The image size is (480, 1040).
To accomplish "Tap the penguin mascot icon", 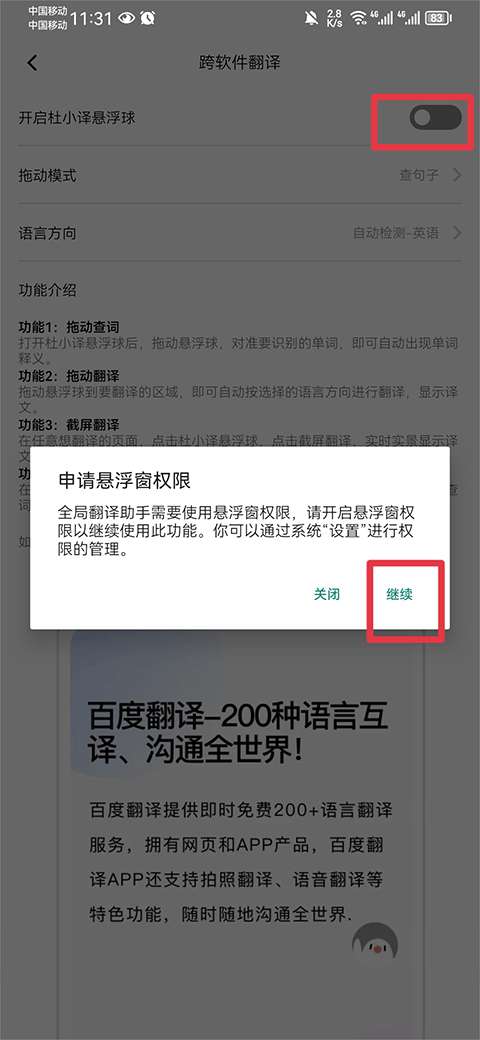I will [375, 942].
